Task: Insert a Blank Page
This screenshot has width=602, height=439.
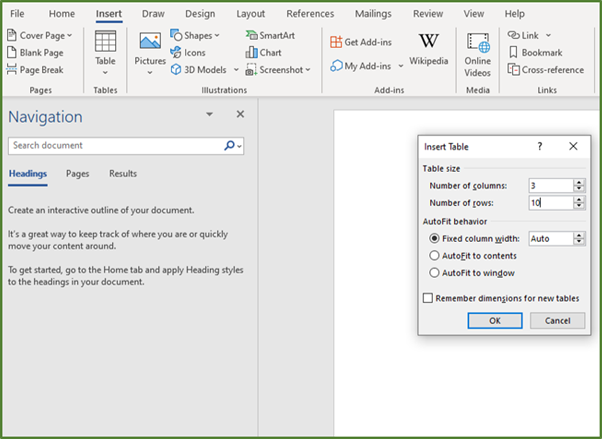Action: coord(35,53)
